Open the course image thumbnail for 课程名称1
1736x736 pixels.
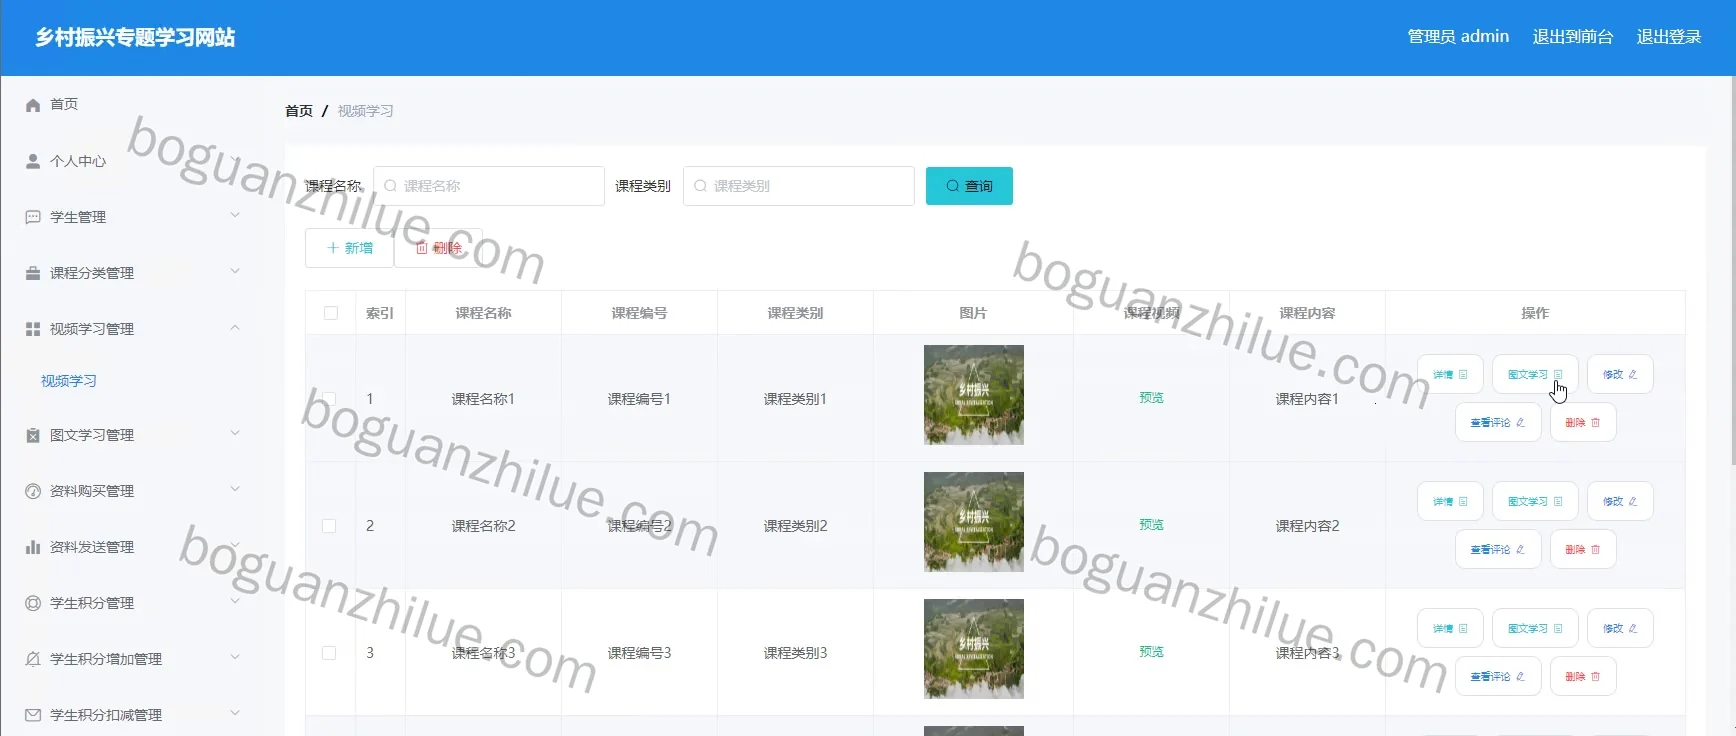click(x=974, y=395)
